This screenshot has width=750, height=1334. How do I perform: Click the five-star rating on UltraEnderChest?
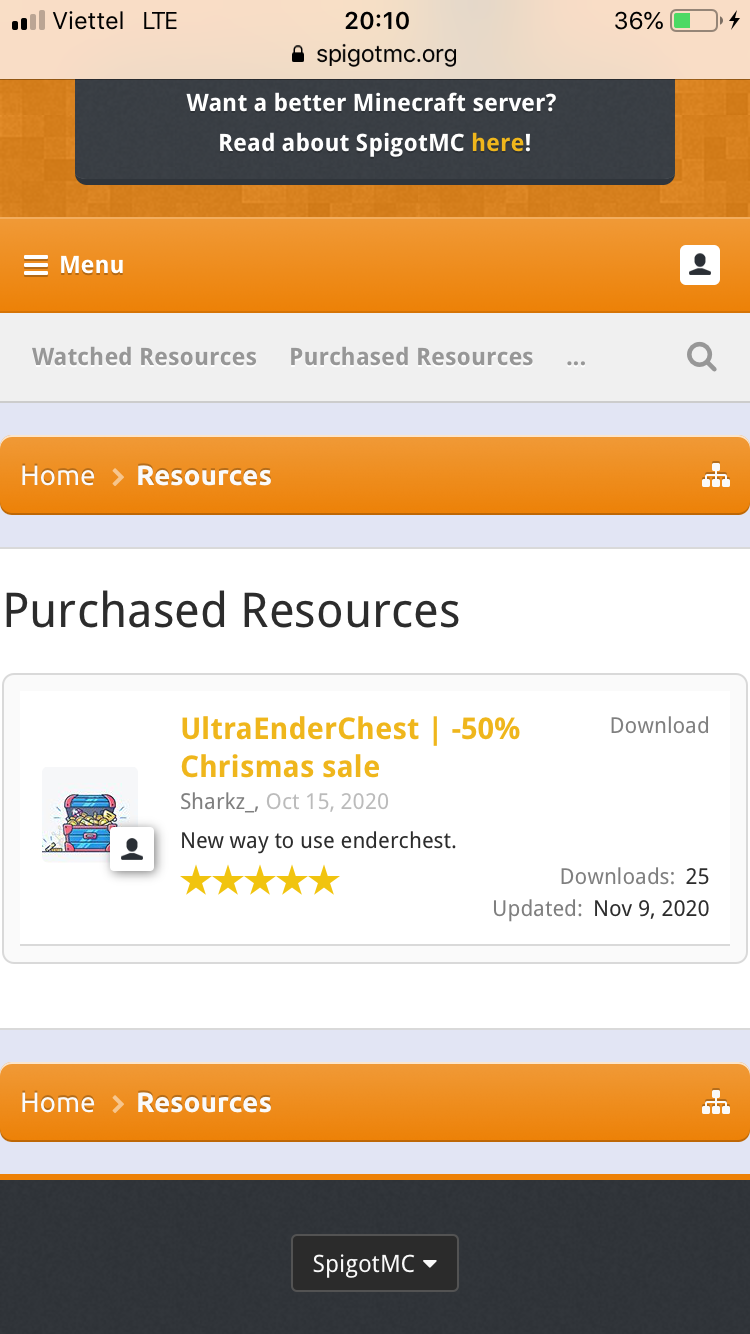(260, 881)
